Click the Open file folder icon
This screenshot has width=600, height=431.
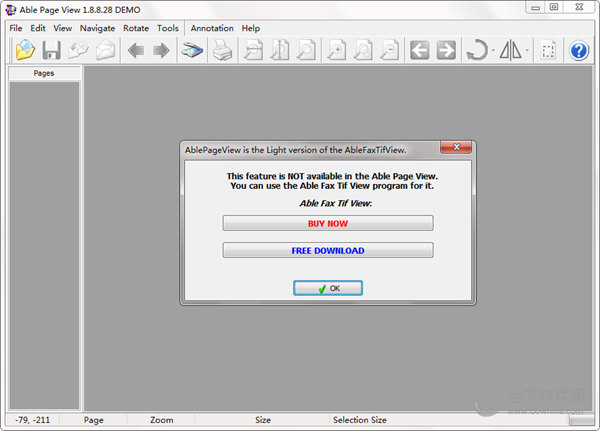pyautogui.click(x=25, y=50)
